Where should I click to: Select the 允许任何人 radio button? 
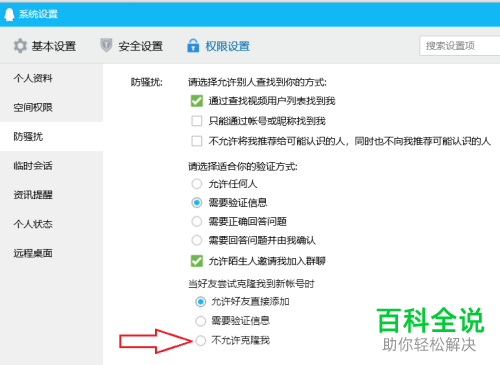(x=197, y=184)
